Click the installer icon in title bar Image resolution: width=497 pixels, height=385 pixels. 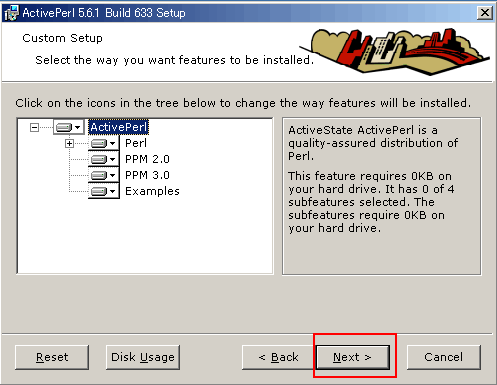coord(11,13)
